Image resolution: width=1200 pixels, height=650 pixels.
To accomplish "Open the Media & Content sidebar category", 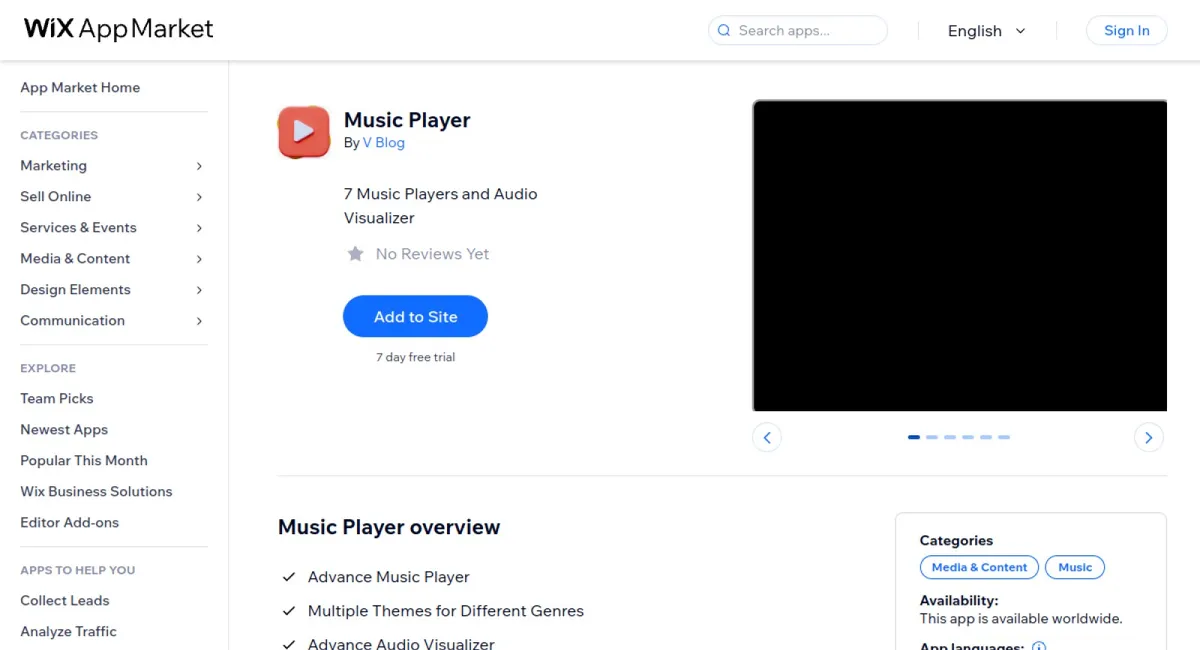I will [75, 259].
